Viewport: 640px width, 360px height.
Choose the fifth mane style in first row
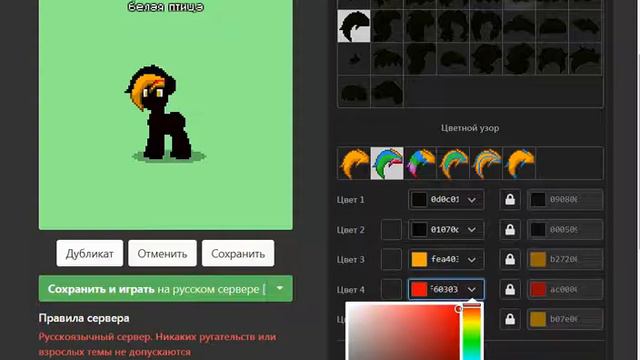[487, 26]
